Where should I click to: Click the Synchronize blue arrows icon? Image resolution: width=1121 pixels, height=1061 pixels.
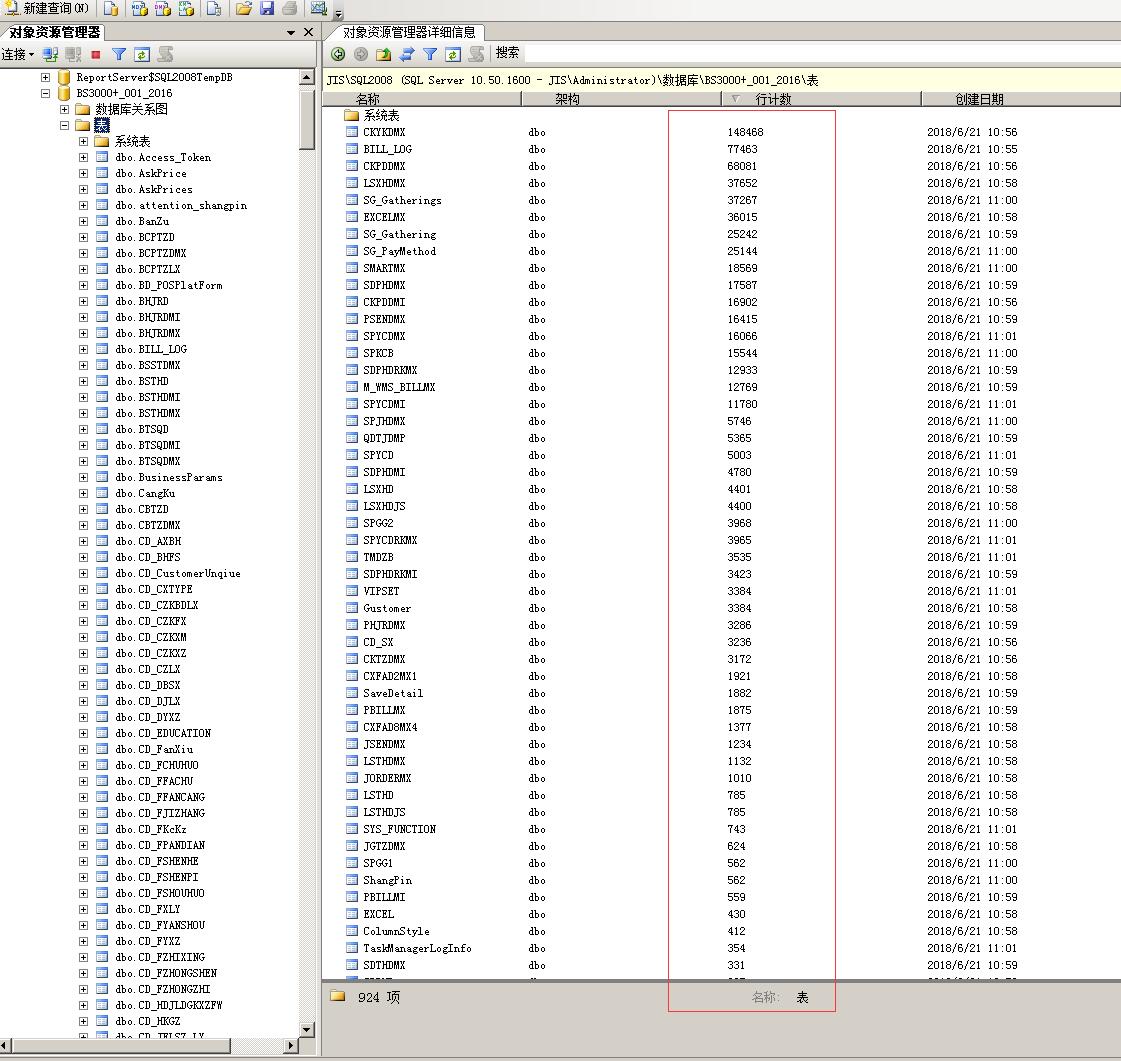click(407, 54)
